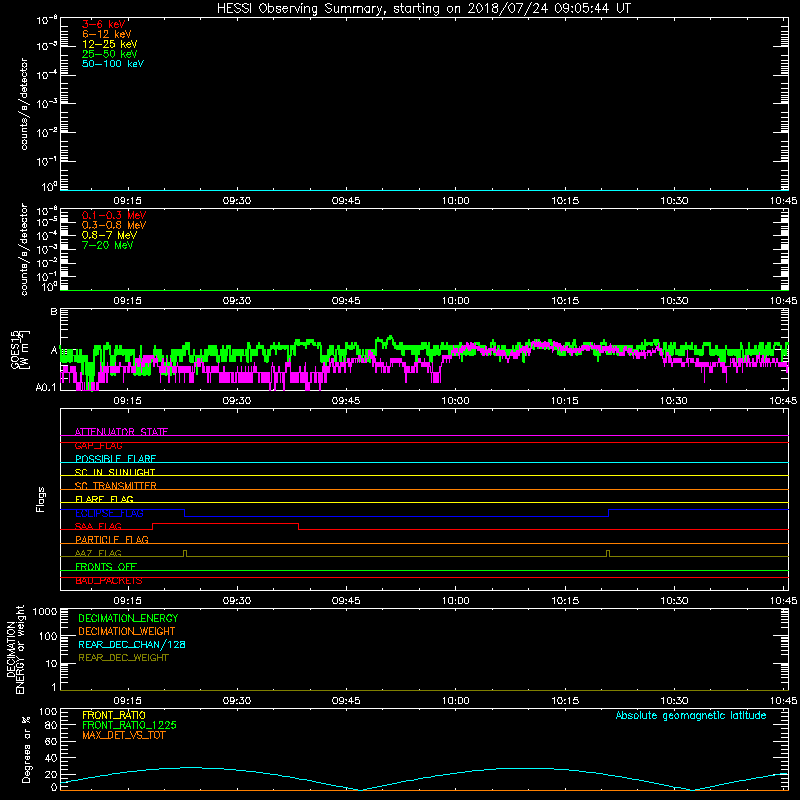
Task: Select the ATTENUATOR_STATE flag label
Action: click(121, 432)
